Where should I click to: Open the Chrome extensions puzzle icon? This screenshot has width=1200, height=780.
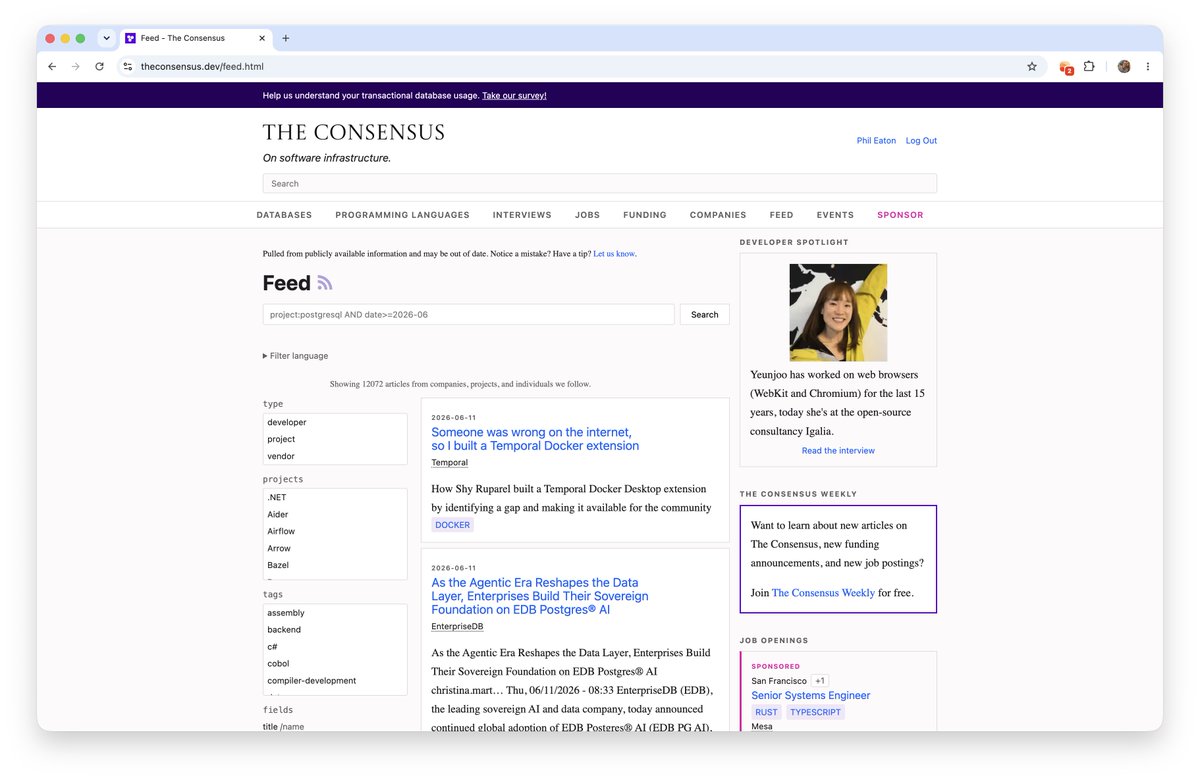1089,66
